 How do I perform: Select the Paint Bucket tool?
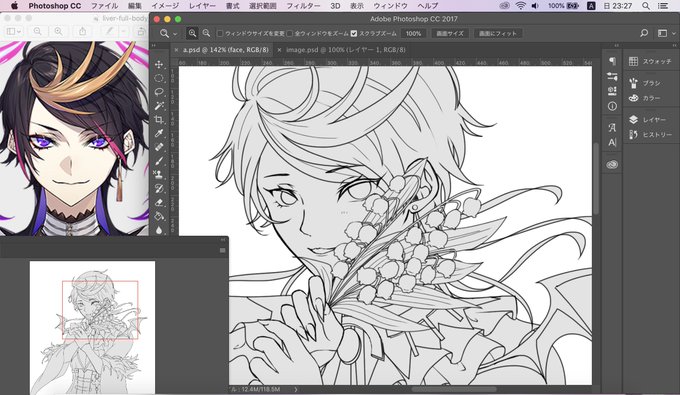click(159, 216)
